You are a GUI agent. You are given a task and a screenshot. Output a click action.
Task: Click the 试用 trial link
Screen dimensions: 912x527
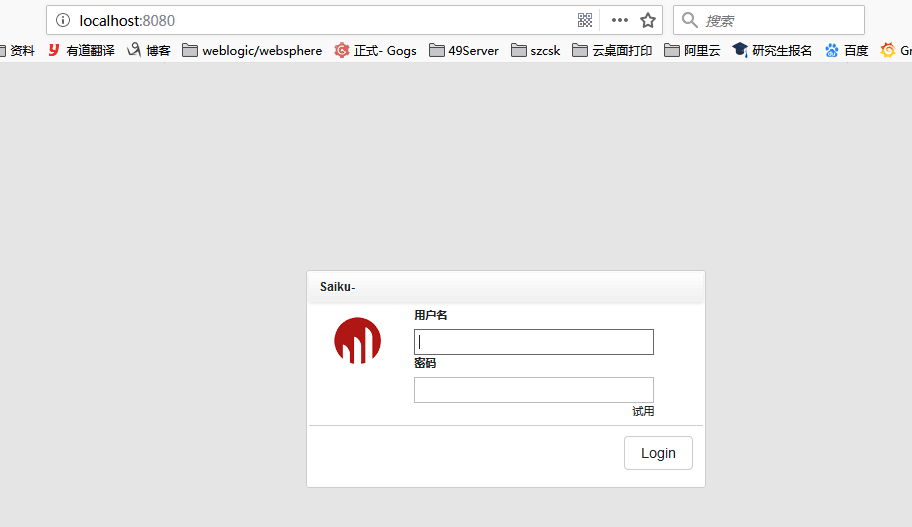tap(643, 411)
